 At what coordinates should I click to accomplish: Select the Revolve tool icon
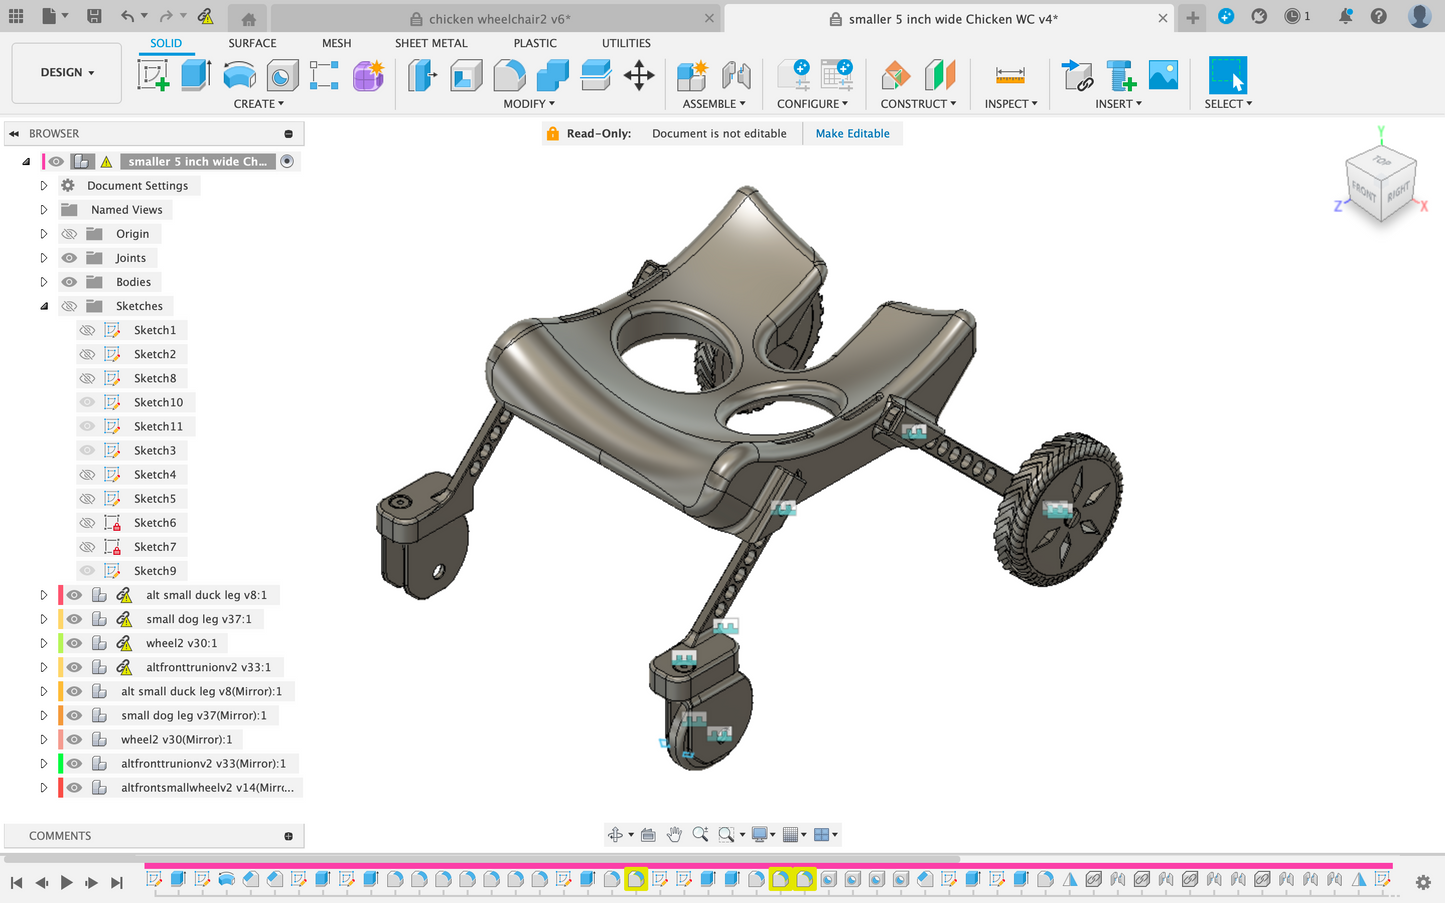[x=239, y=76]
